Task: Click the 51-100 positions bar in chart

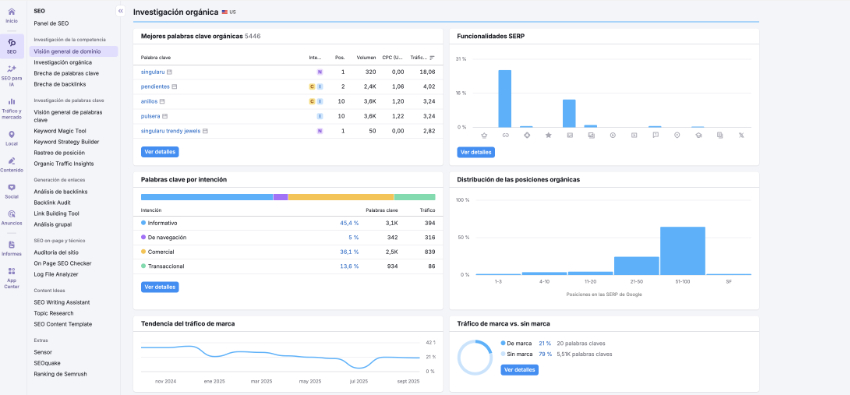Action: [682, 251]
